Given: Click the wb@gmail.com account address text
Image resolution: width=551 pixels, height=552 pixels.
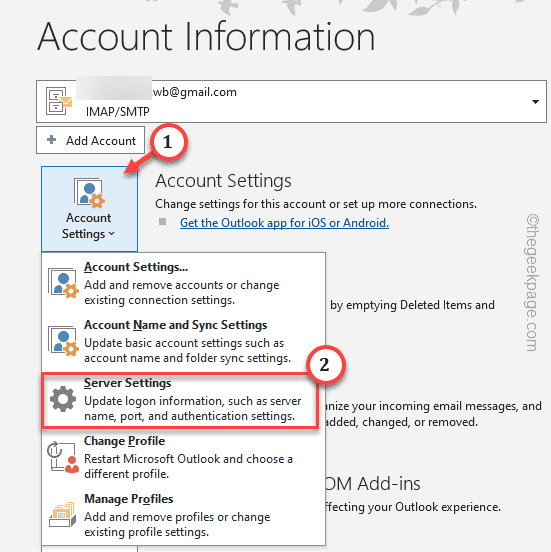Looking at the screenshot, I should 195,92.
